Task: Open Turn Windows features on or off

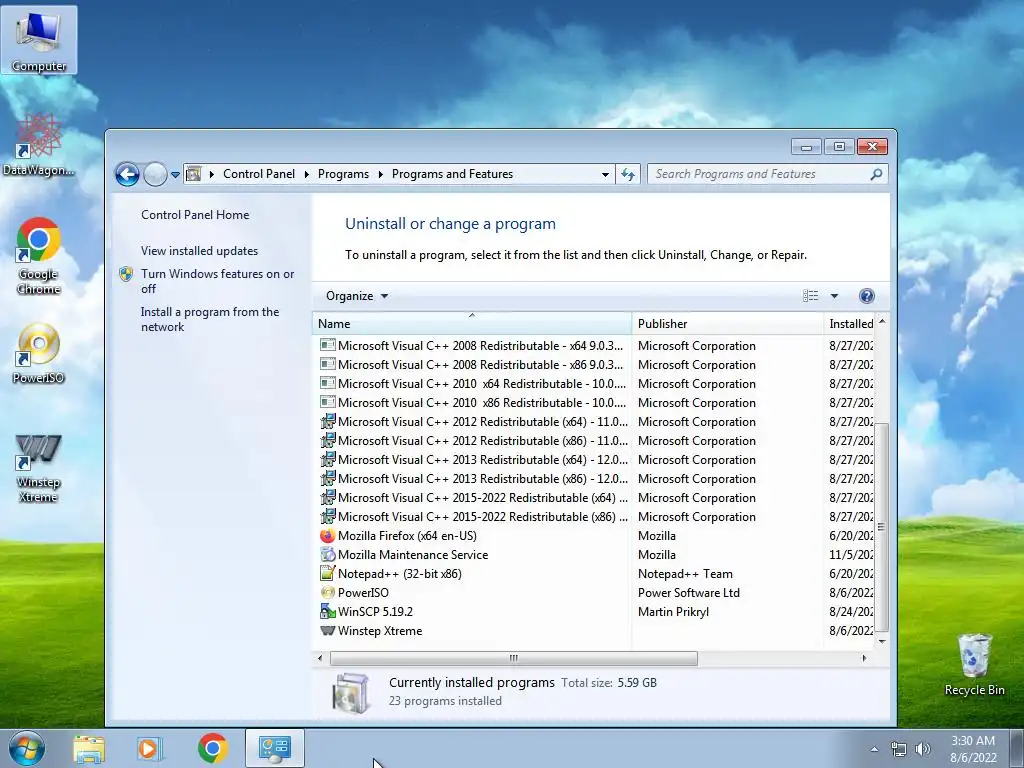Action: pos(217,281)
